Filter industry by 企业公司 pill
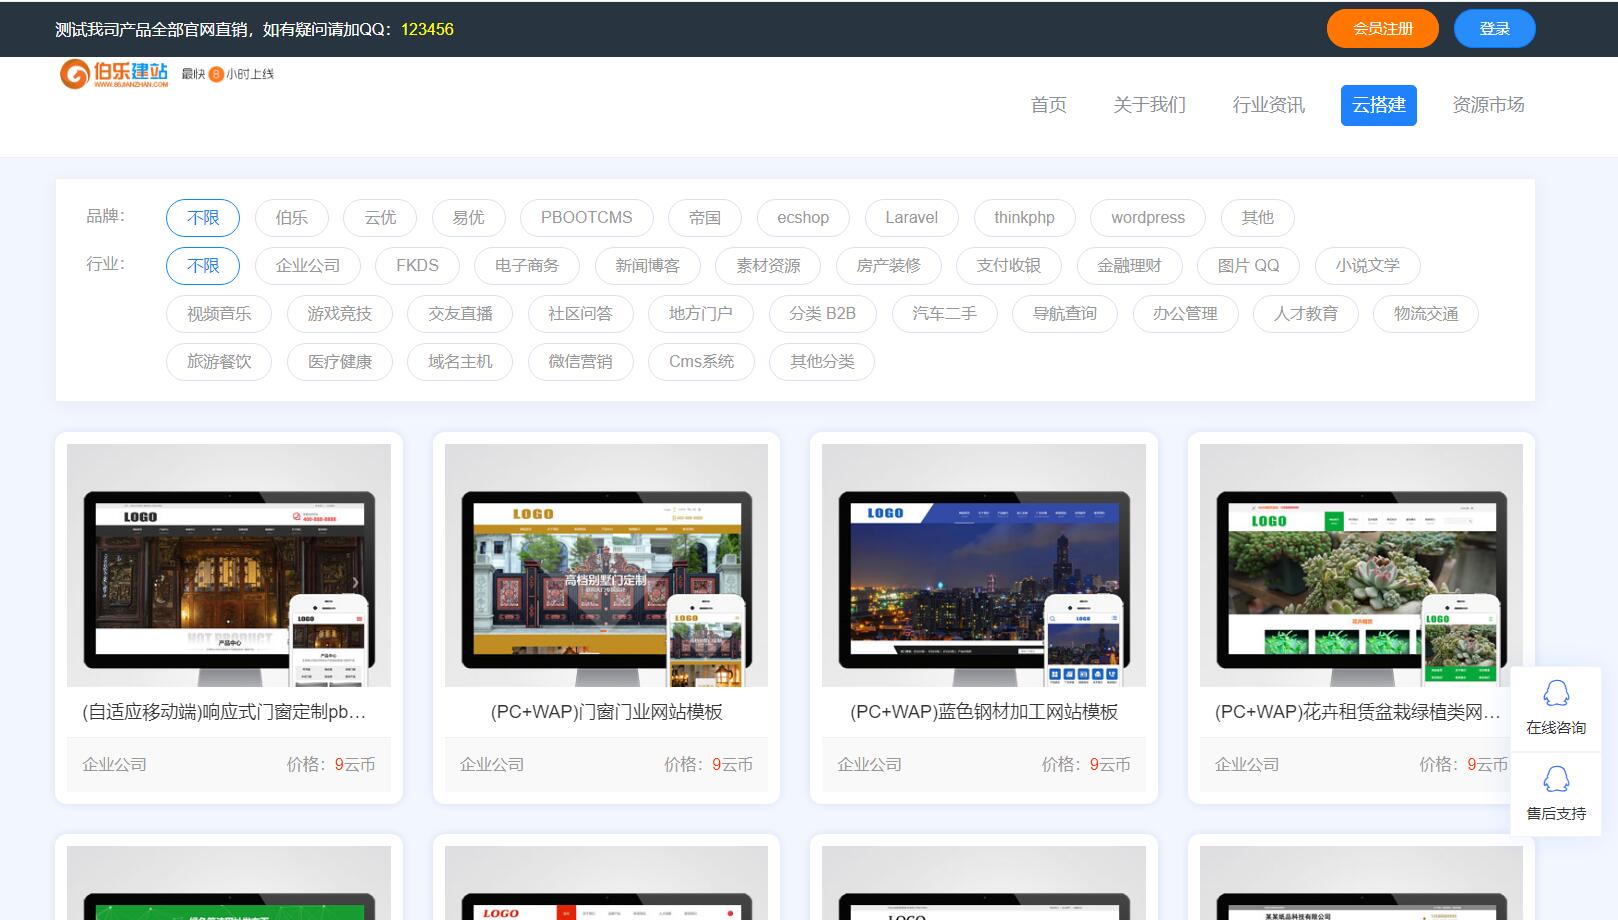 (308, 265)
